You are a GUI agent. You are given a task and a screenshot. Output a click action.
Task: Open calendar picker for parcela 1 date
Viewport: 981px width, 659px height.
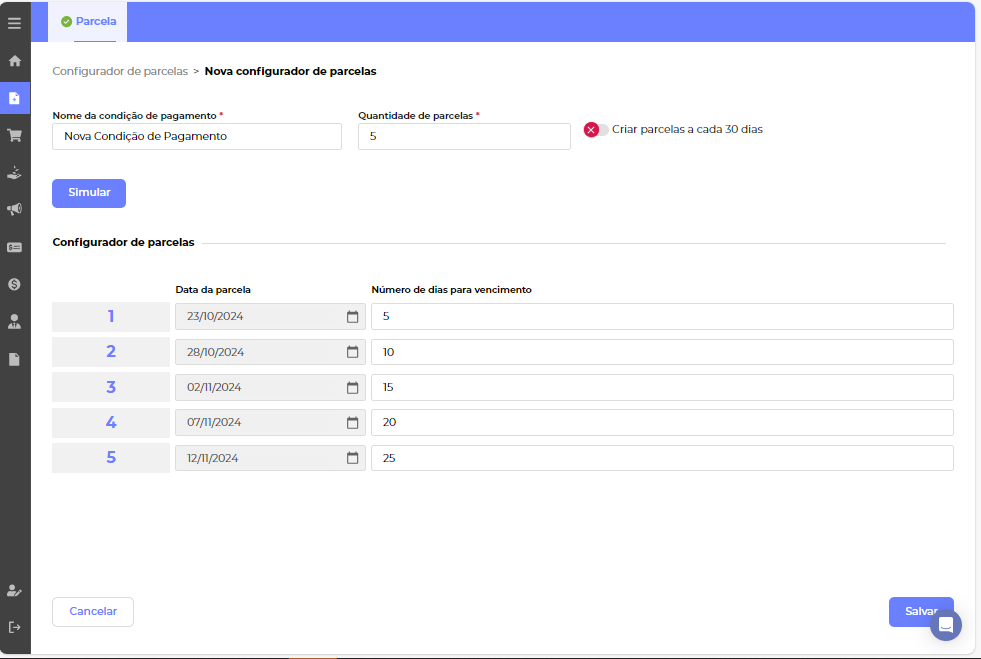coord(352,317)
